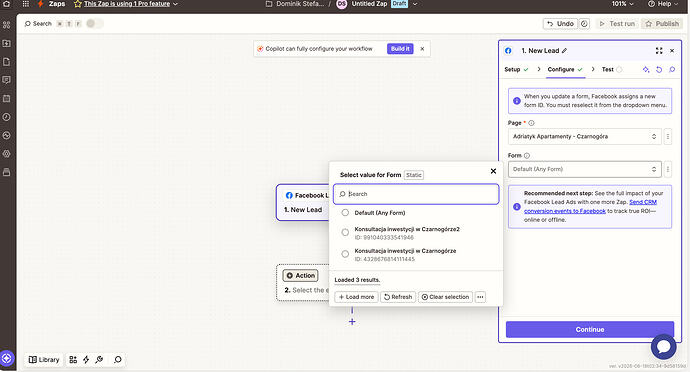This screenshot has width=690, height=372.
Task: Select Konsultacja inwestycji w Czarnogórze radio option
Action: coord(345,254)
